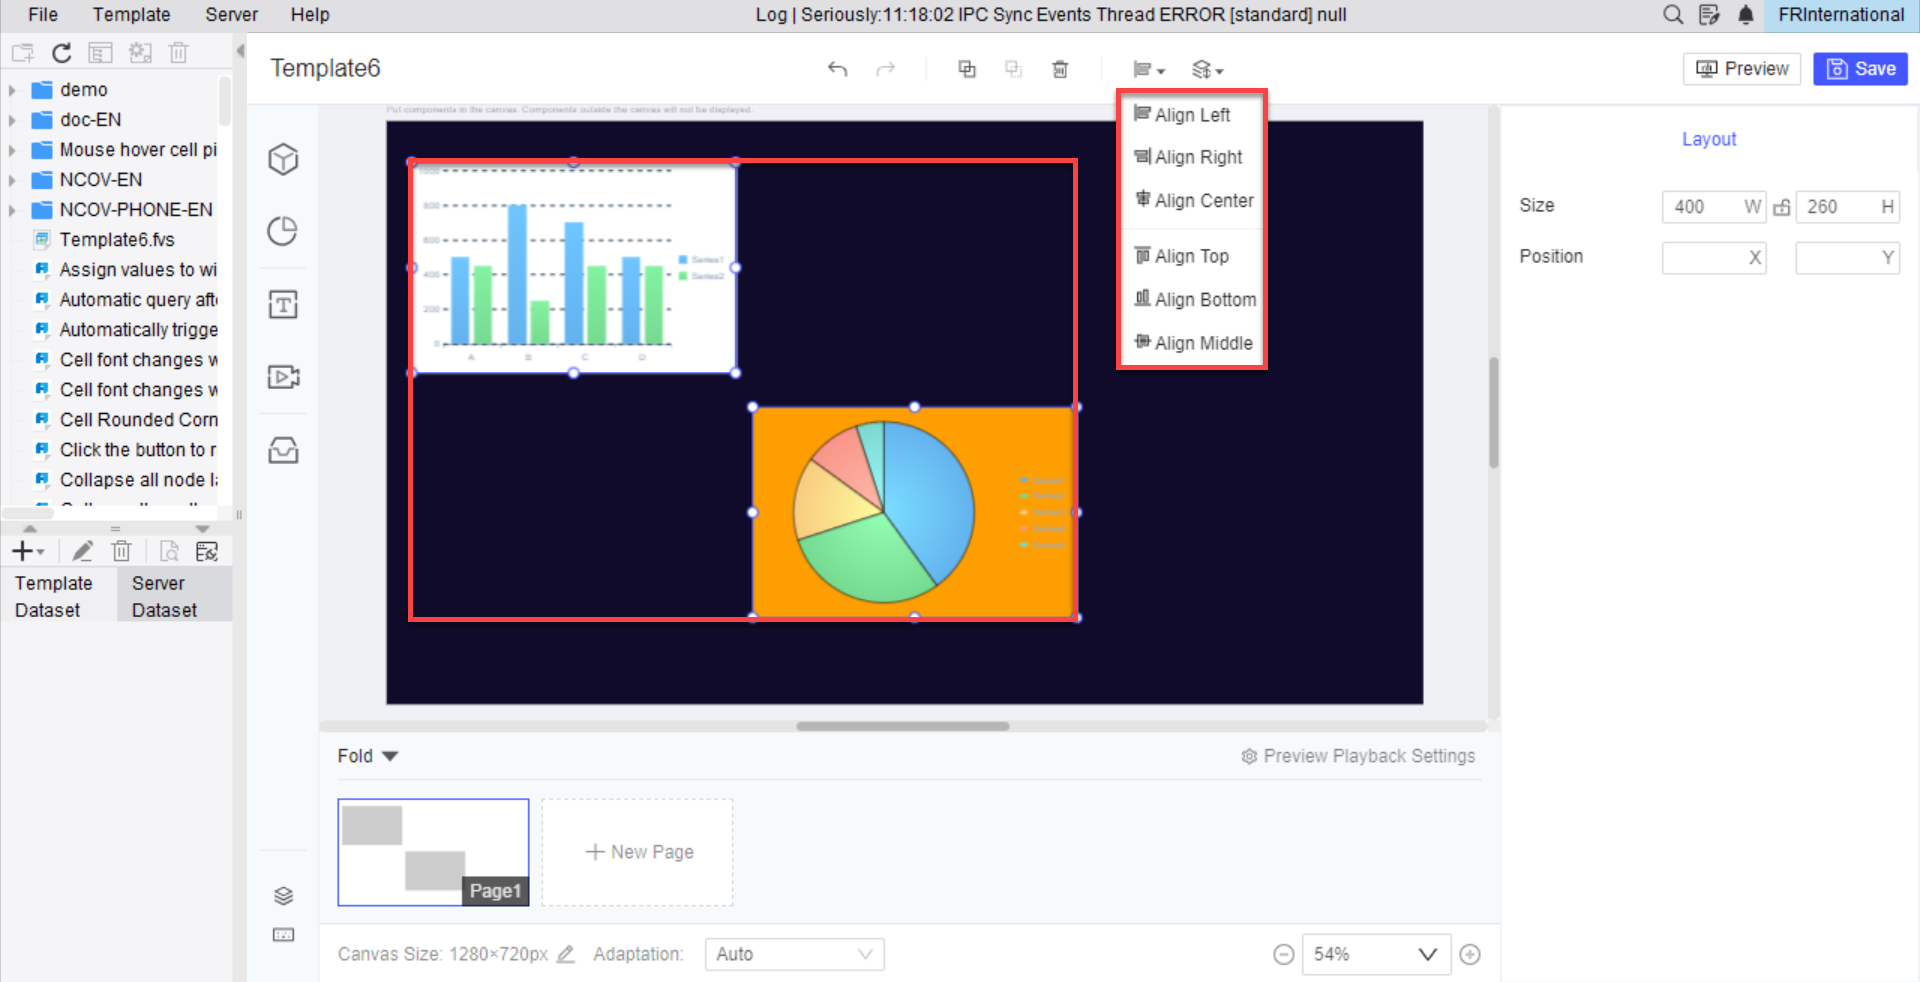This screenshot has height=982, width=1920.
Task: Zoom in with plus circle button
Action: [x=1469, y=954]
